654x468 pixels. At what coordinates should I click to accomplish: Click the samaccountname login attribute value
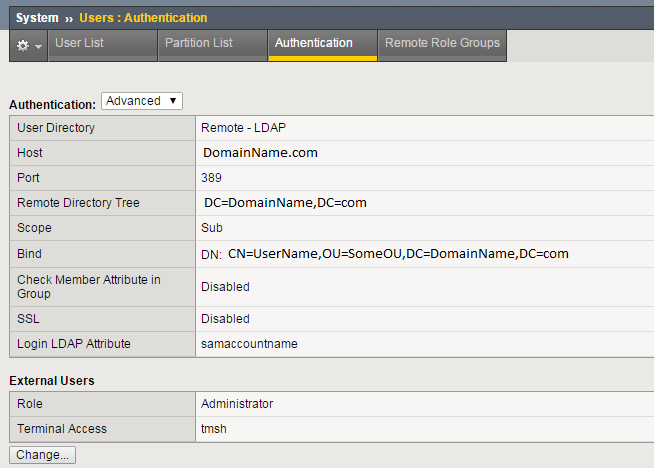249,344
